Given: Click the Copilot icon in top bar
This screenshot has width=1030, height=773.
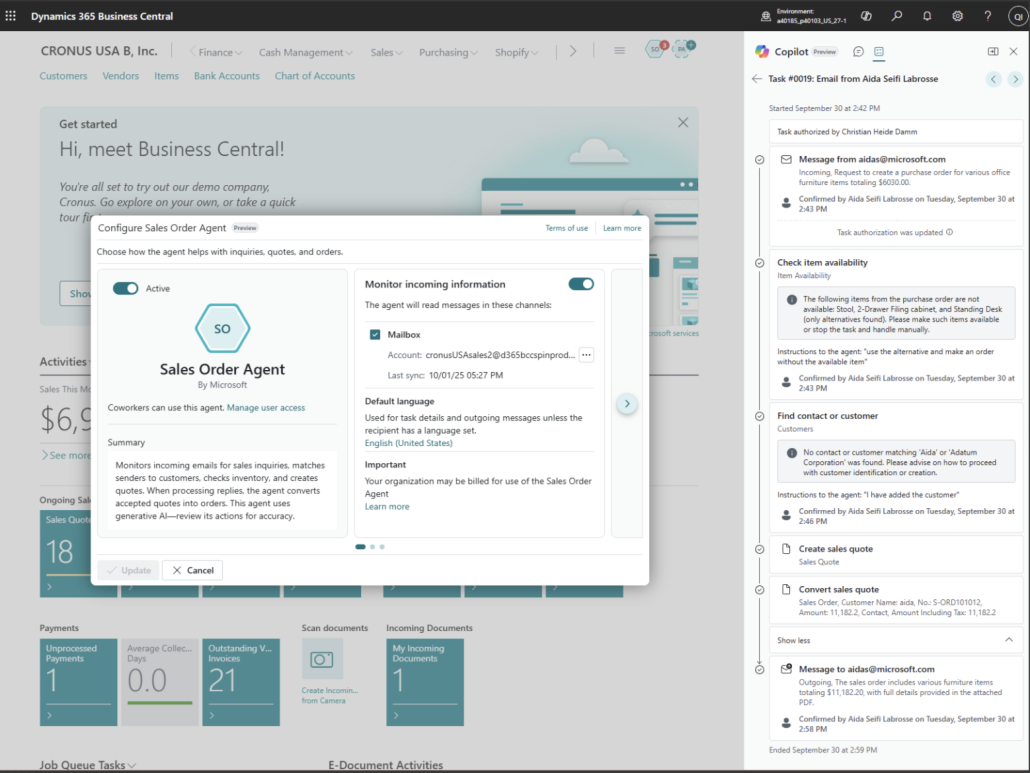Looking at the screenshot, I should [x=866, y=16].
